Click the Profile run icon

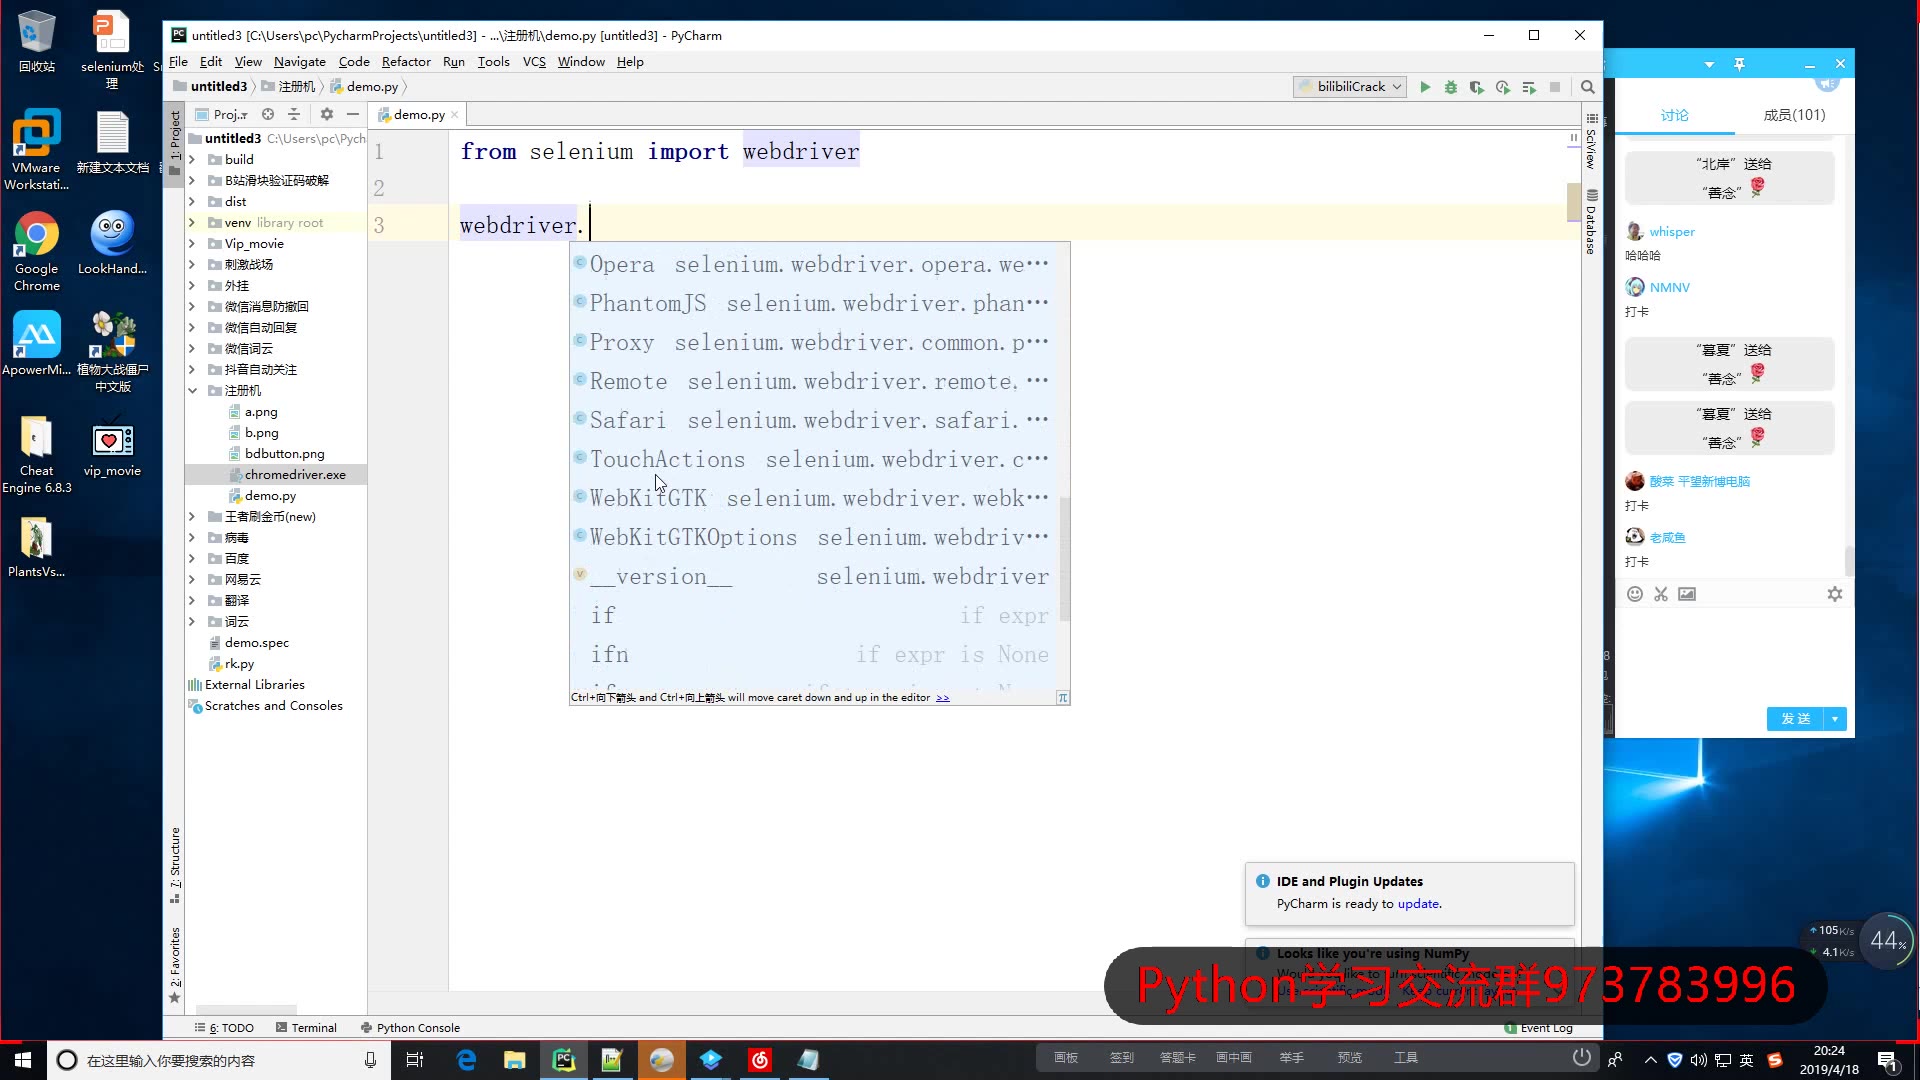[1503, 87]
